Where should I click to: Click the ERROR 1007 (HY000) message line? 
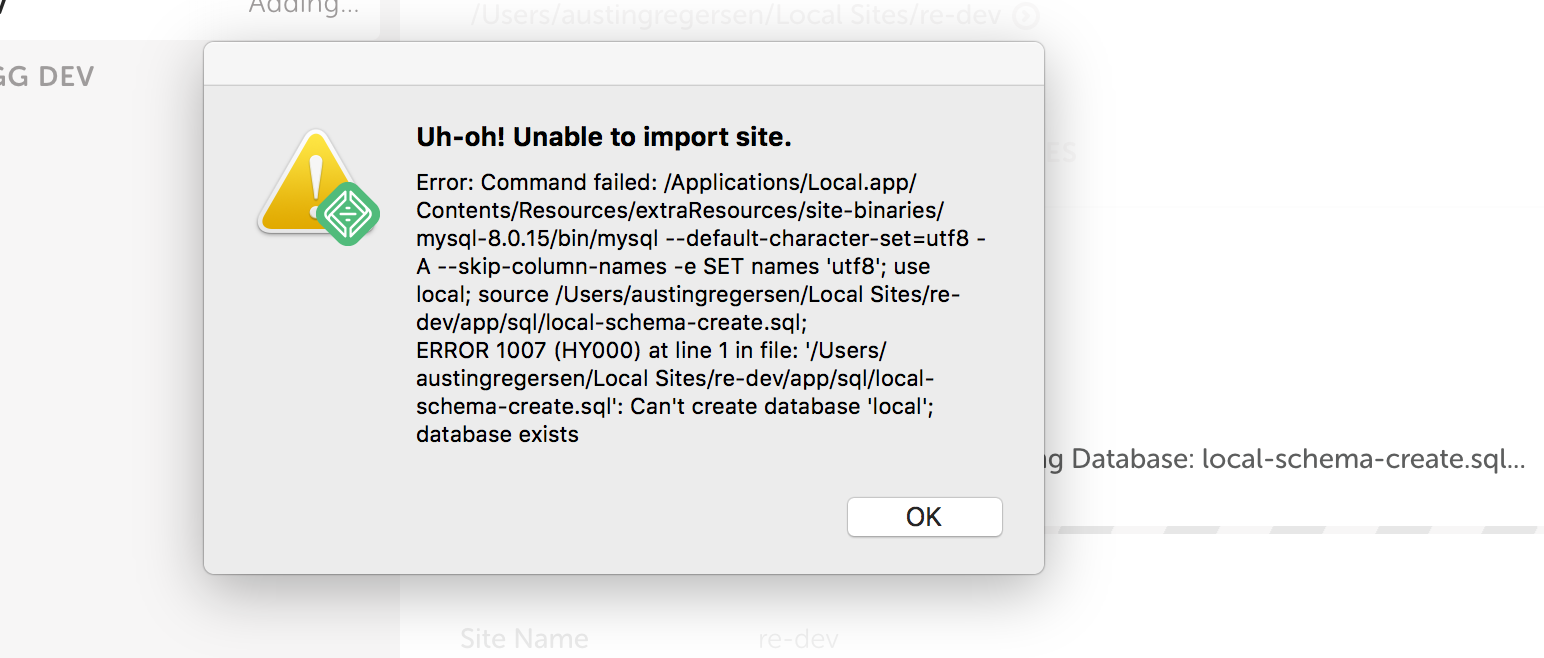(527, 351)
